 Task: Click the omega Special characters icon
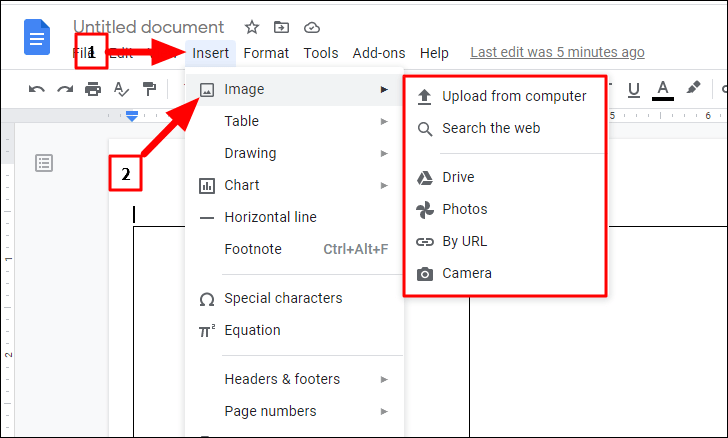[x=207, y=299]
